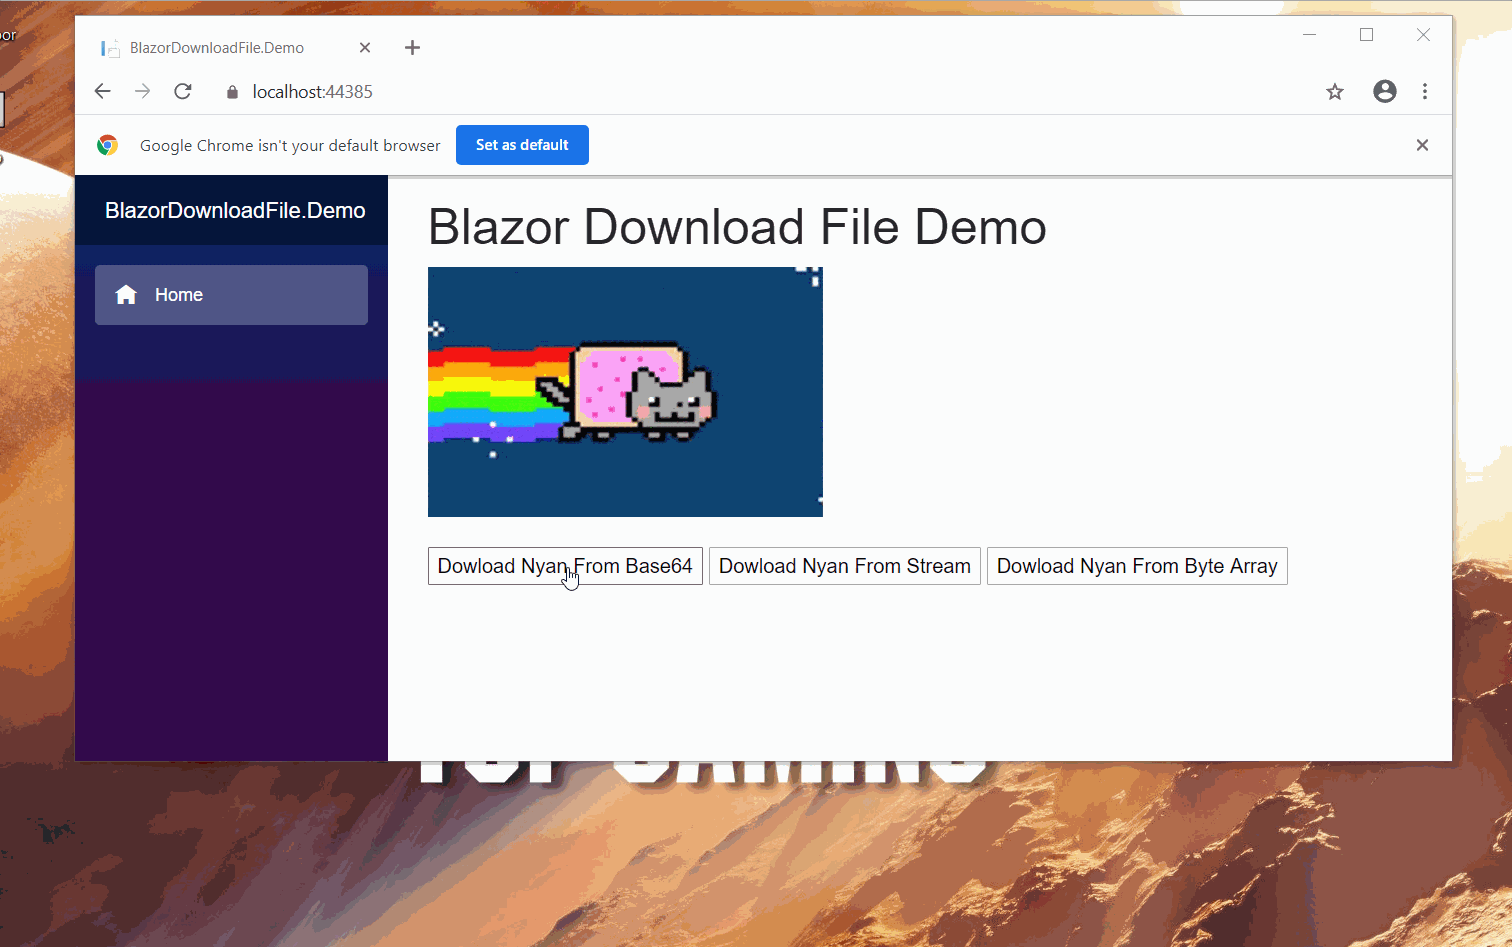1512x947 pixels.
Task: Click the Chrome logo in the infobar
Action: pyautogui.click(x=108, y=145)
